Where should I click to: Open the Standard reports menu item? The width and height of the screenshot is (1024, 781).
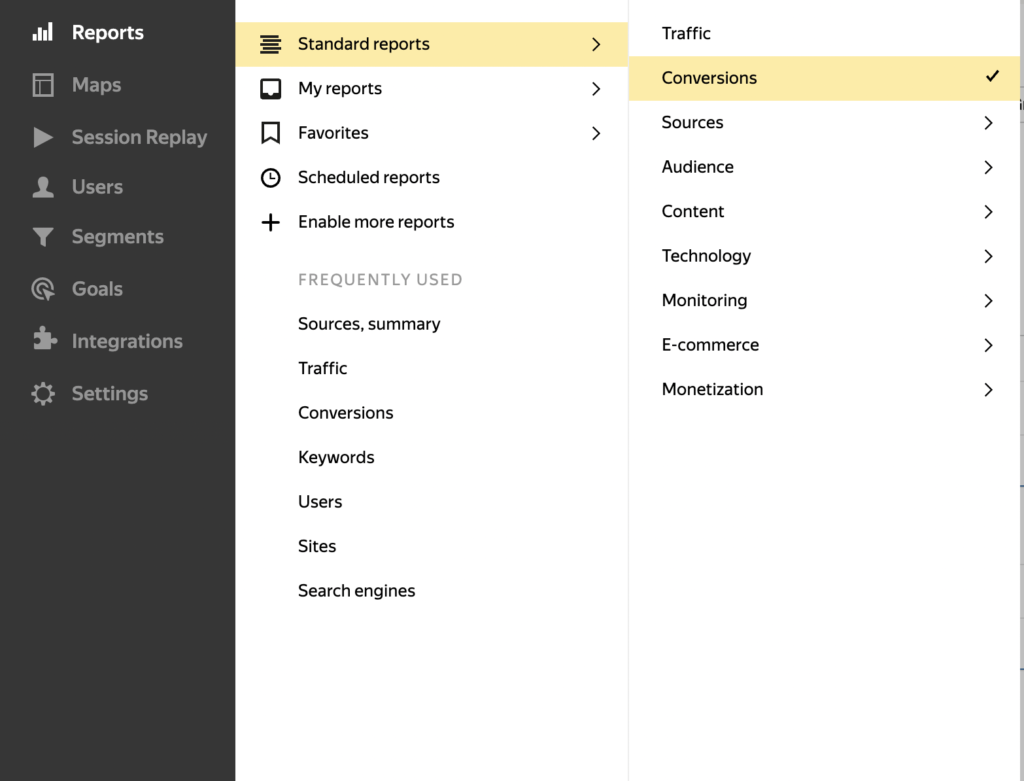[x=432, y=44]
